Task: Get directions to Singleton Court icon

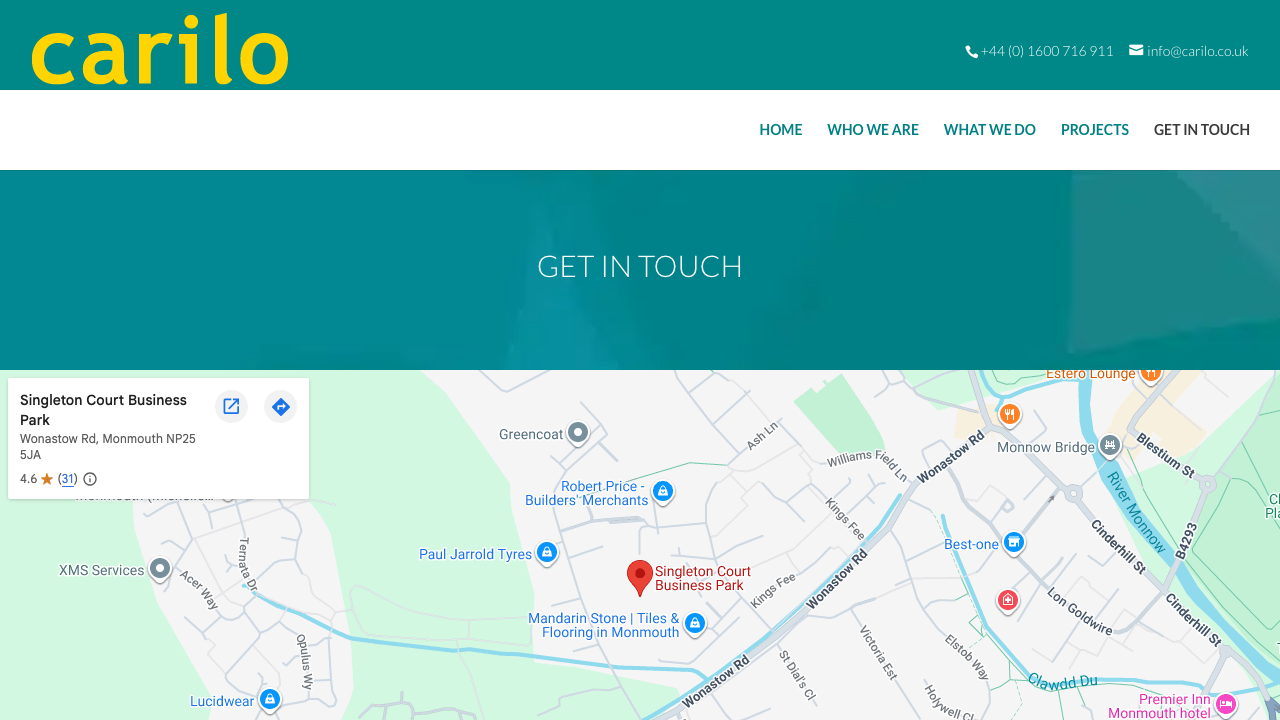Action: 280,406
